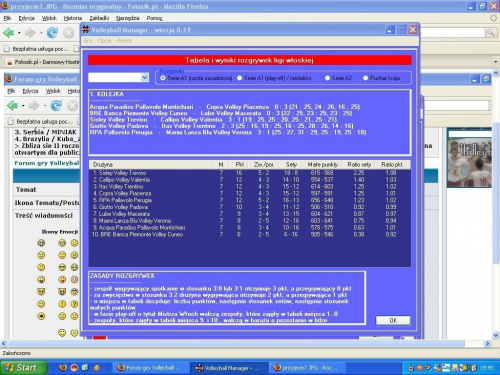Open the tab list dropdown in main Firefox
The image size is (500, 375).
coord(495,62)
